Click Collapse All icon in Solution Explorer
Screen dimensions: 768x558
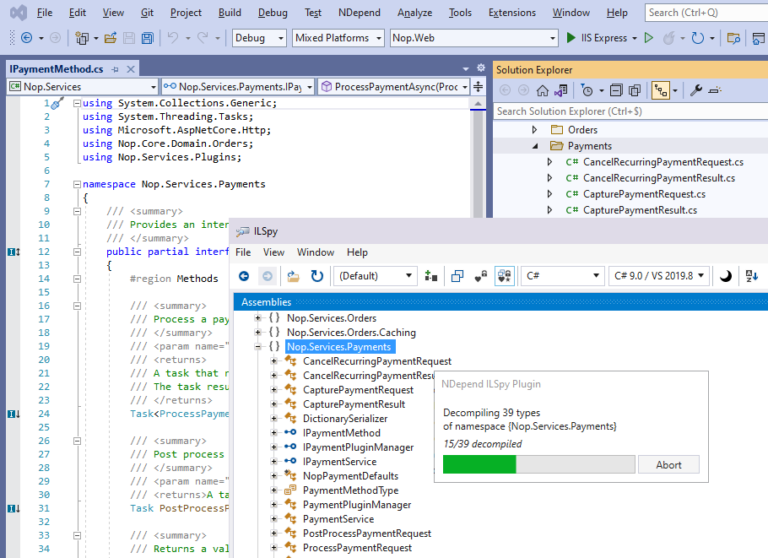[616, 91]
